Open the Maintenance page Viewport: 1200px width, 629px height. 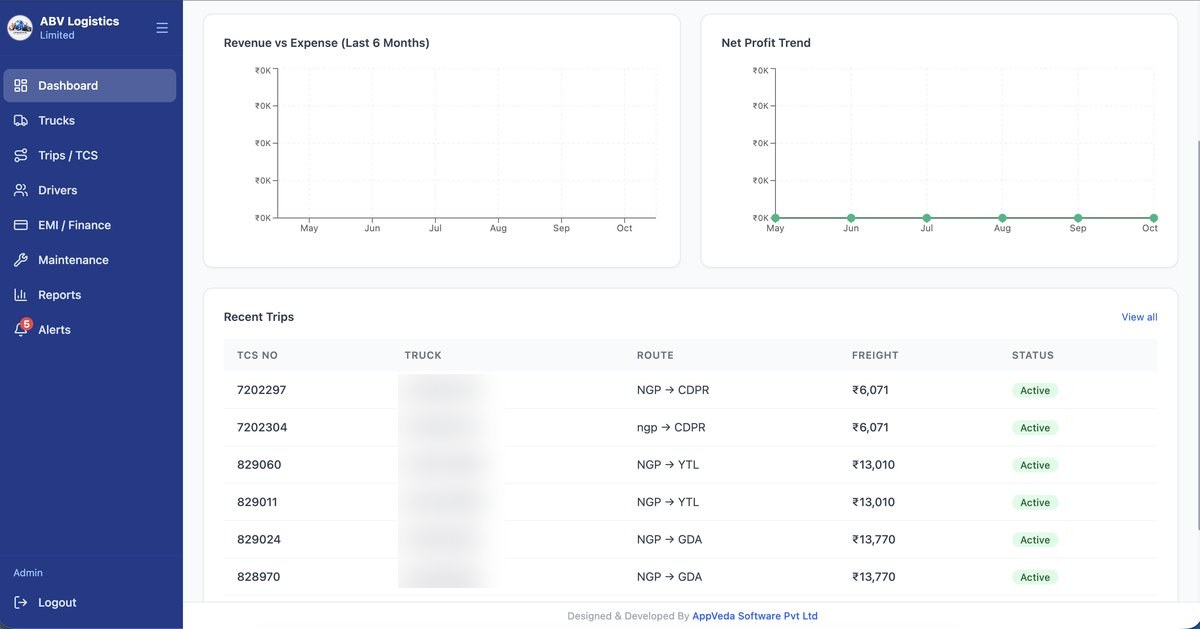pyautogui.click(x=90, y=260)
